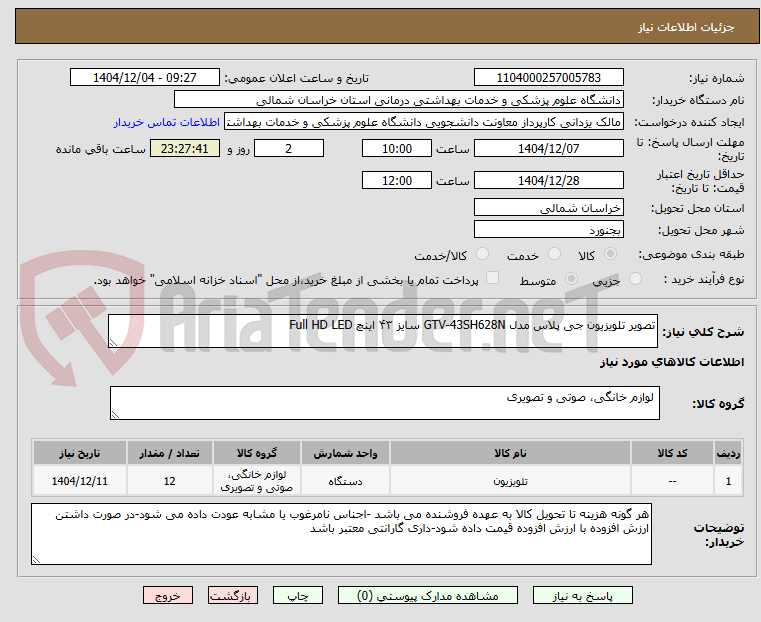Click the request creator field مالک یزدانی
Viewport: 761px width, 622px height.
[423, 122]
